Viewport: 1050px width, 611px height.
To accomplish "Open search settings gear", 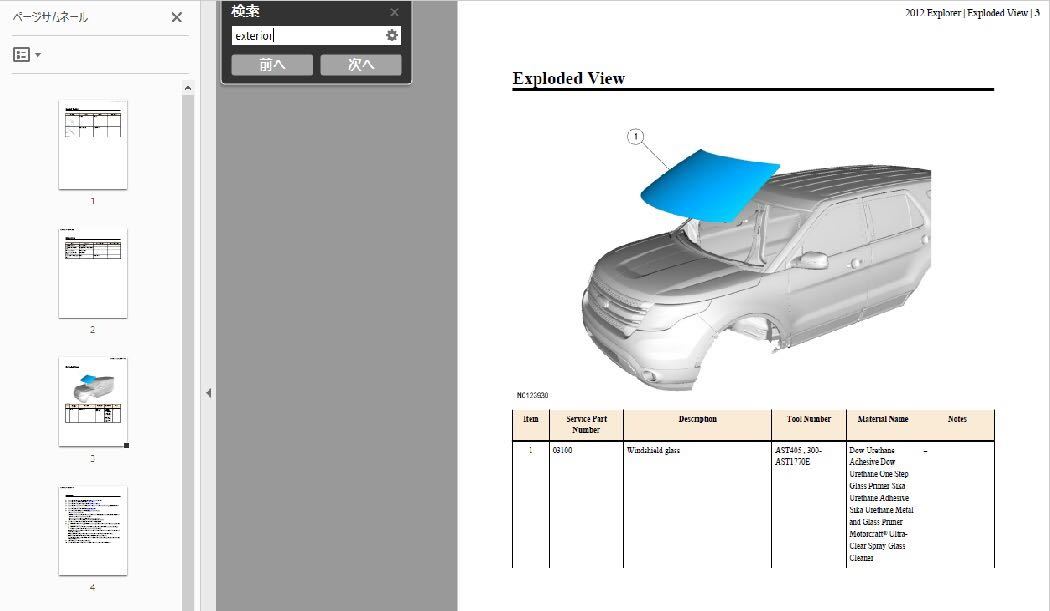I will click(x=392, y=36).
